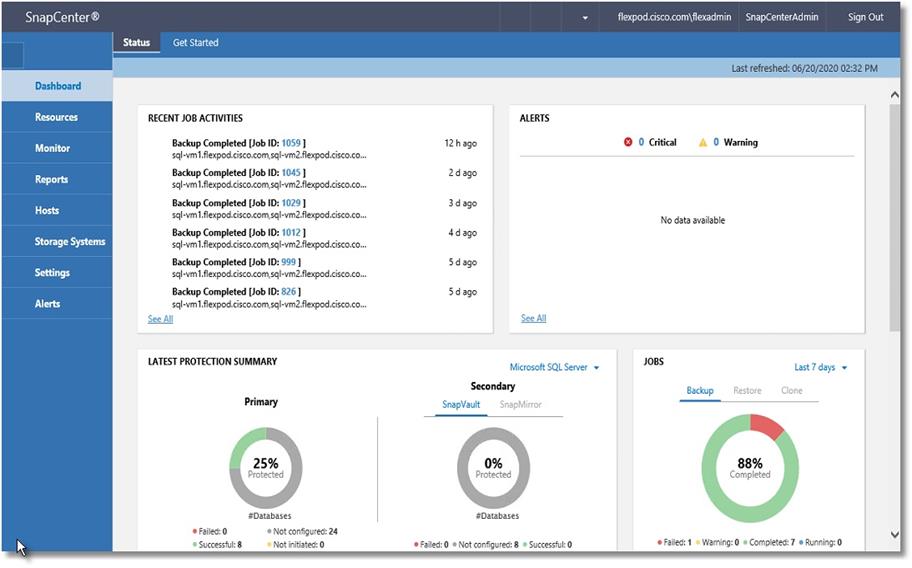Select the Backup jobs tab

700,391
